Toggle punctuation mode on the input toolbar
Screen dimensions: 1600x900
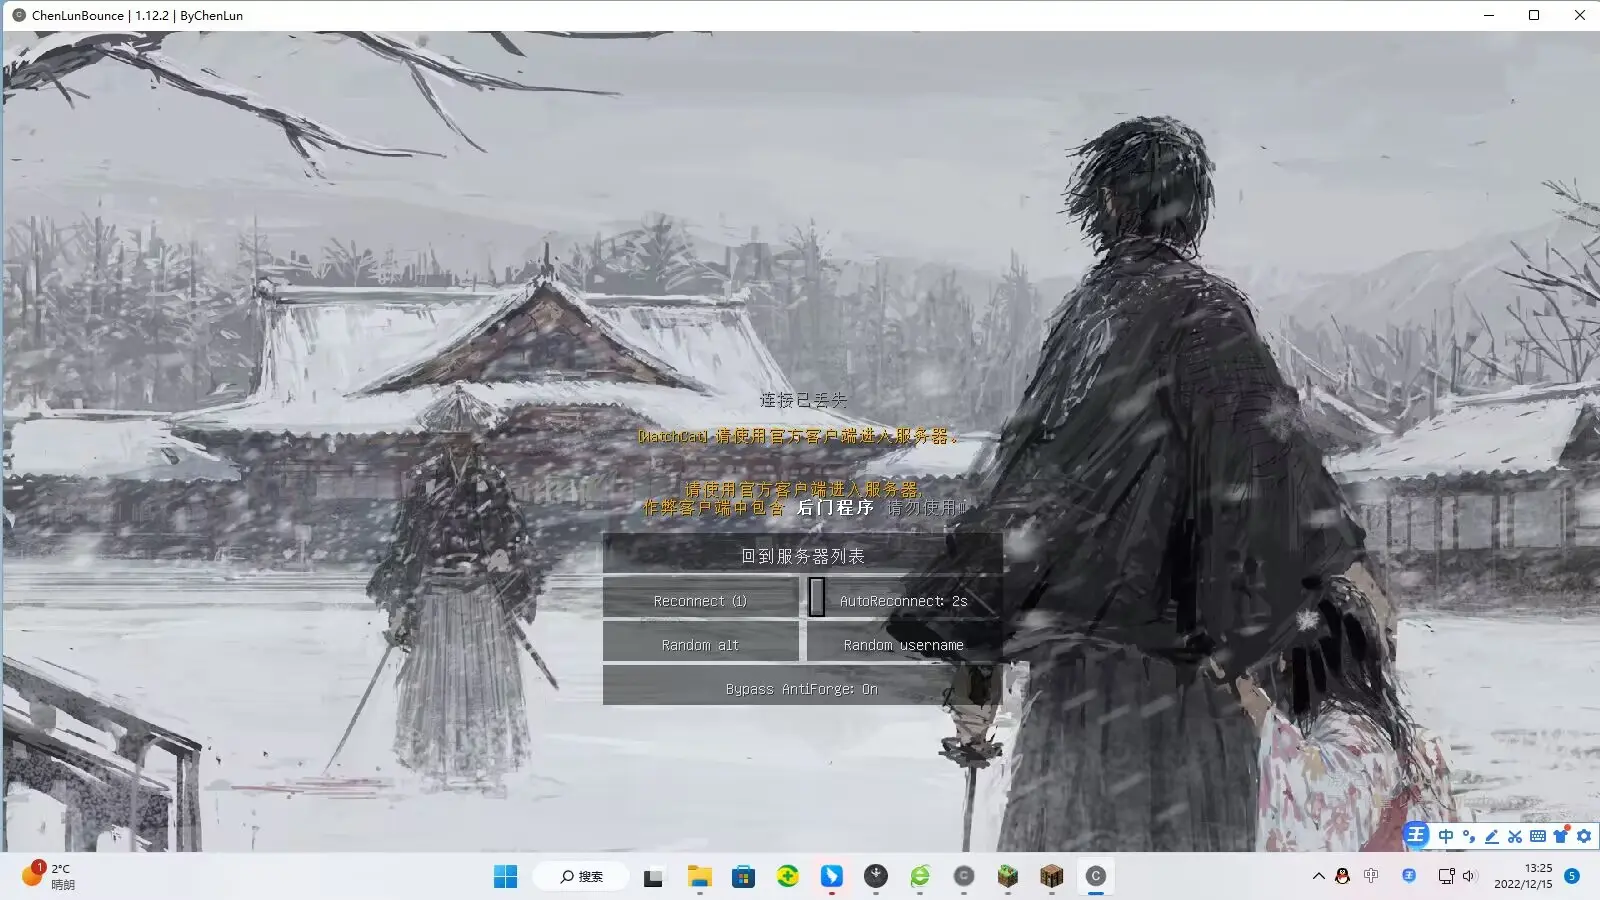[x=1468, y=837]
